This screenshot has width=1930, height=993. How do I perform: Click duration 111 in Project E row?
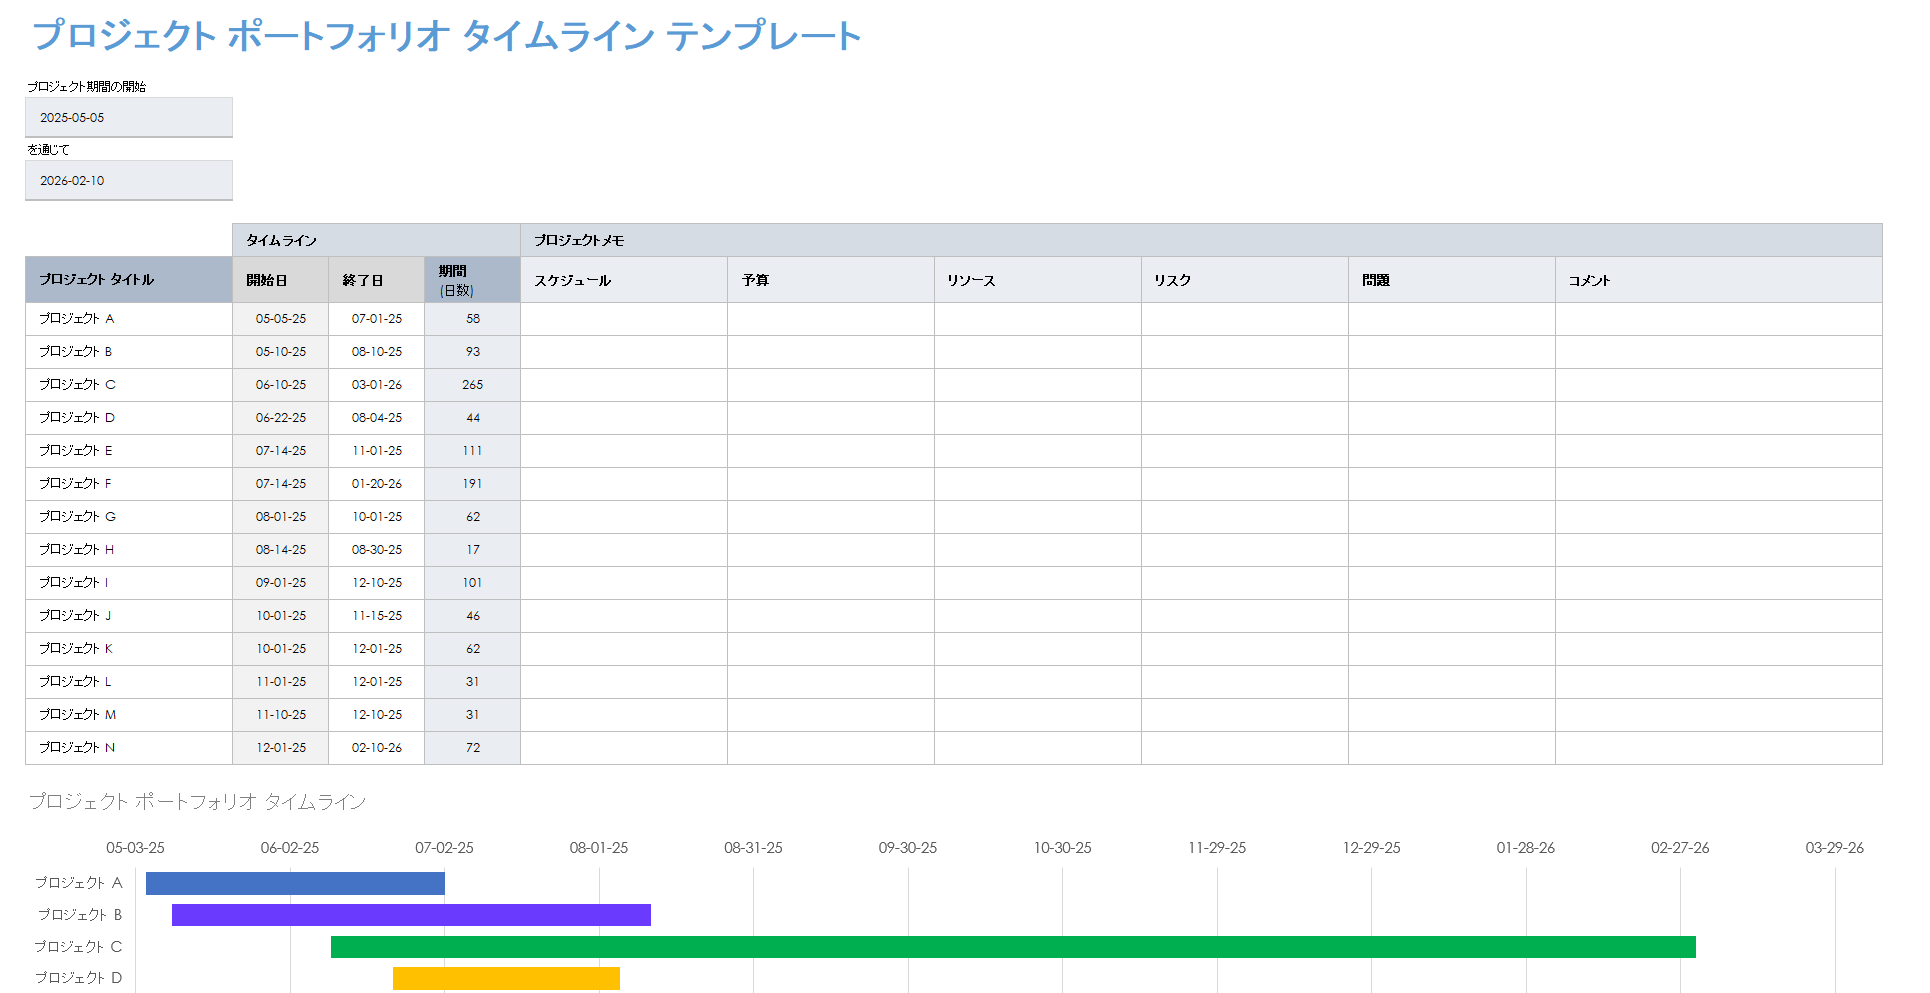(x=472, y=451)
